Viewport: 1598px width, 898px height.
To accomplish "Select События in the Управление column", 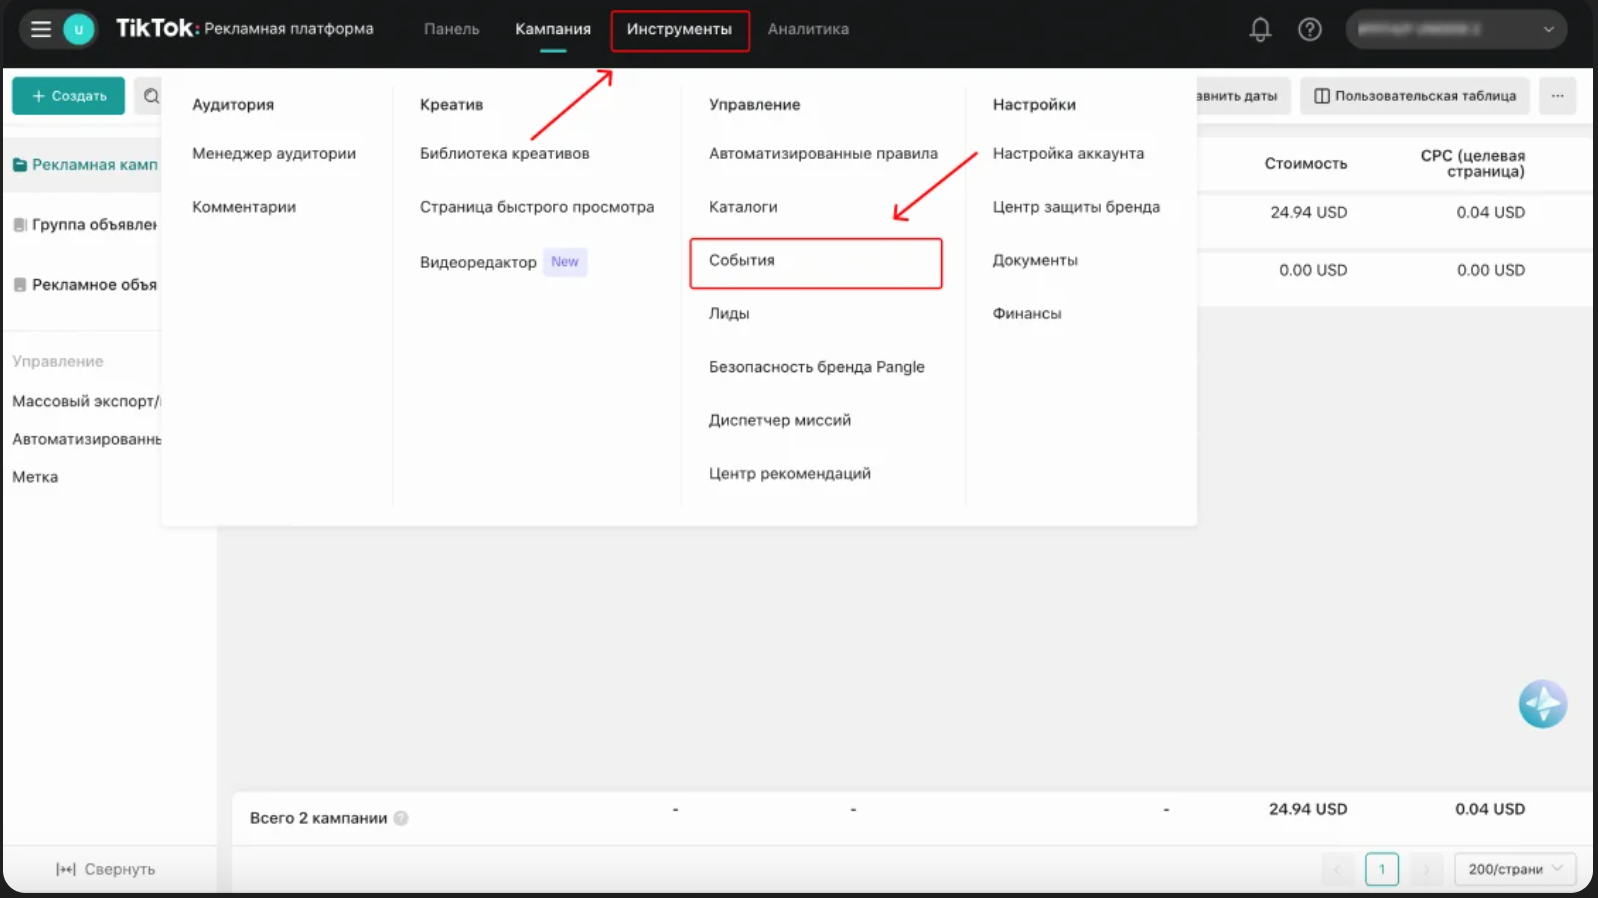I will 742,260.
